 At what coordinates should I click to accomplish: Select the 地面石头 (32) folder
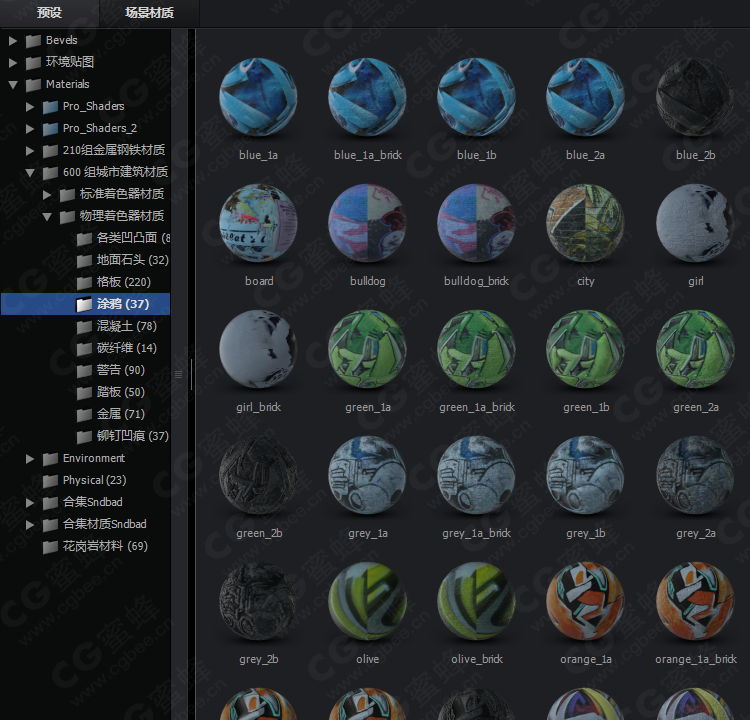[123, 260]
